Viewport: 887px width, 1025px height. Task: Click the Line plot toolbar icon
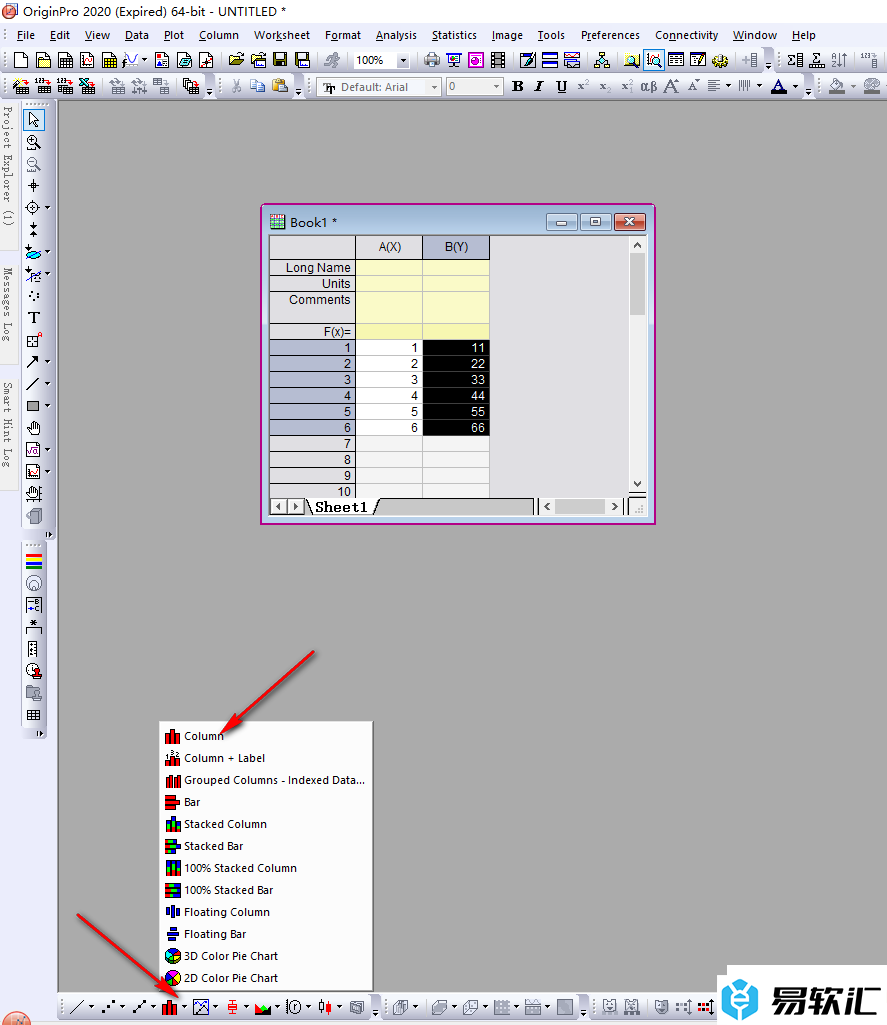coord(76,1007)
